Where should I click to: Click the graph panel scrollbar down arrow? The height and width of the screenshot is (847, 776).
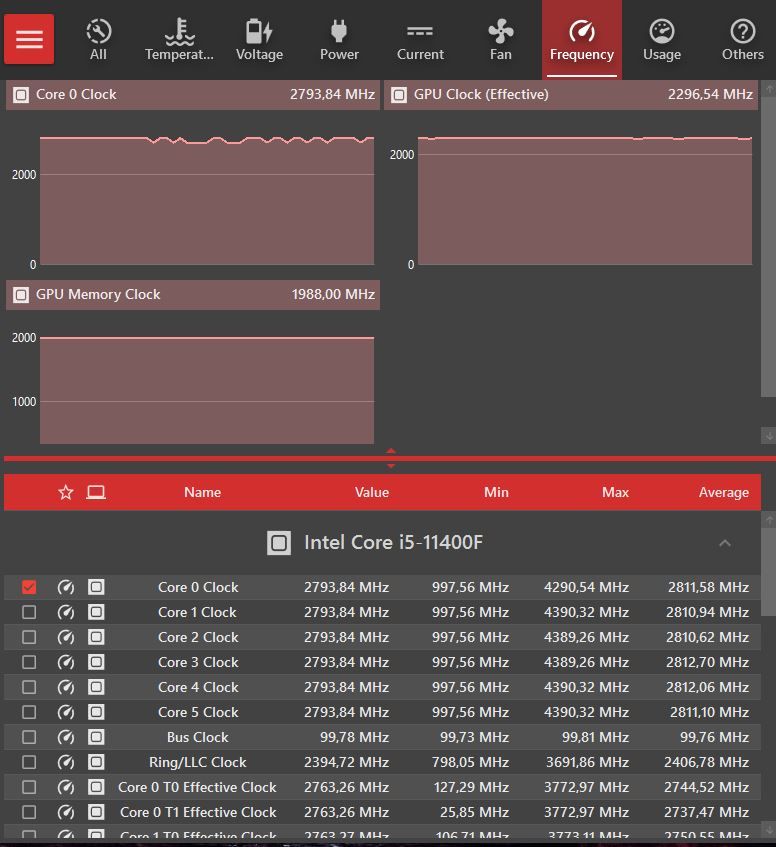[768, 435]
